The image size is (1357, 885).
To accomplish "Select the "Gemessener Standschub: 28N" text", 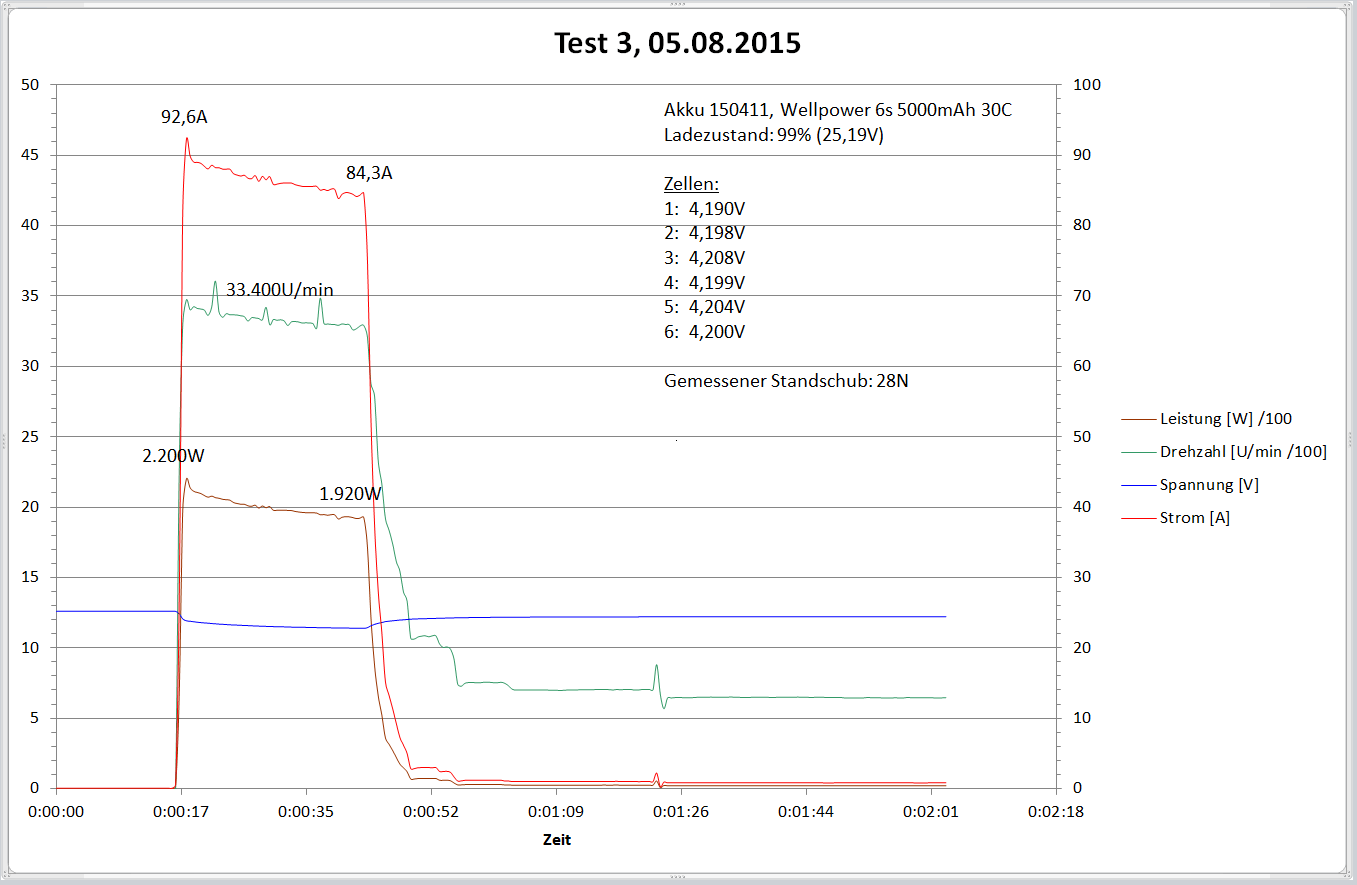I will (786, 381).
